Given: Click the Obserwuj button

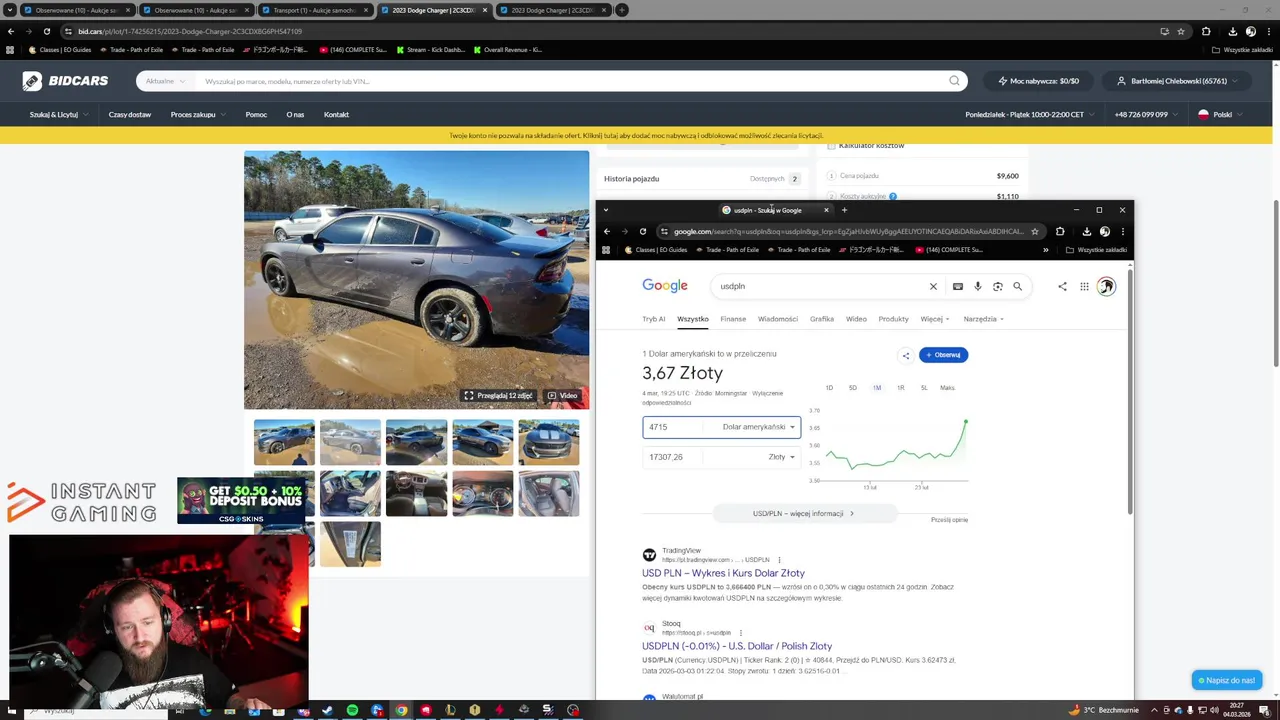Looking at the screenshot, I should [x=943, y=355].
